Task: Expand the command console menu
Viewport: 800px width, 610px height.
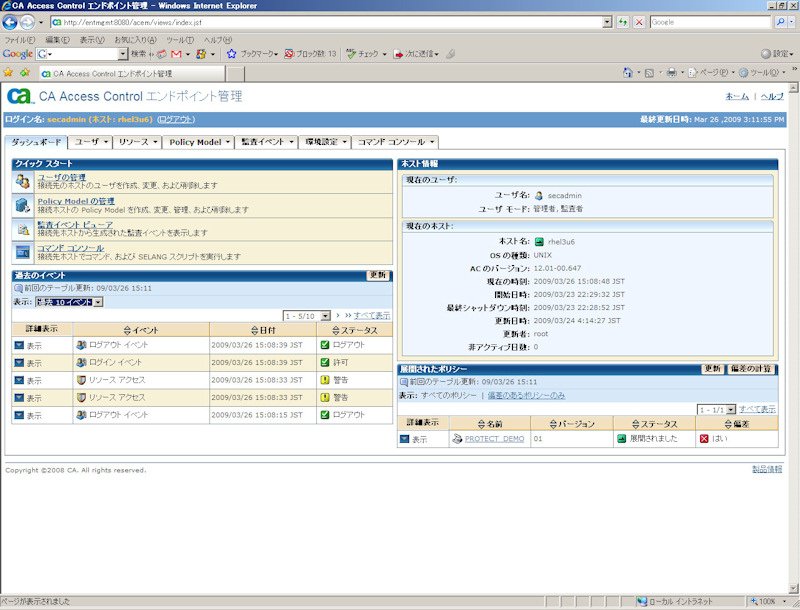Action: coord(432,142)
